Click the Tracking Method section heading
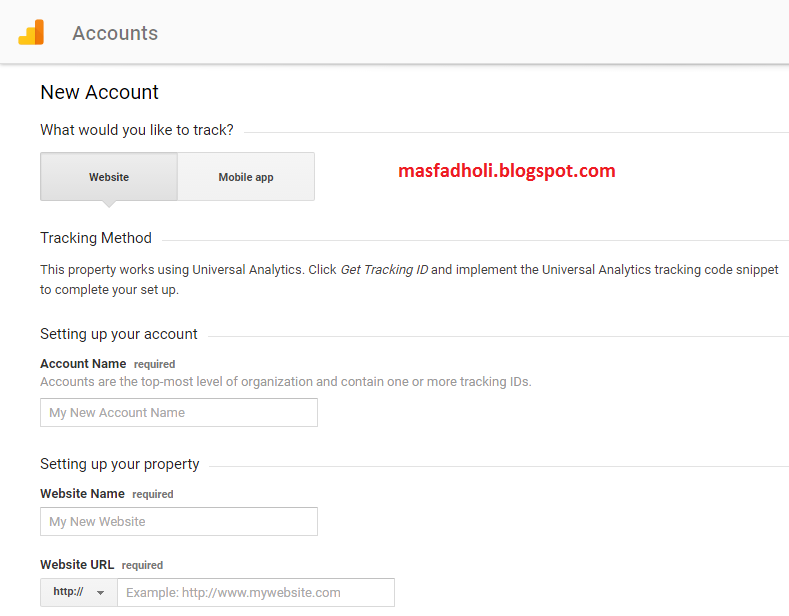 (96, 238)
